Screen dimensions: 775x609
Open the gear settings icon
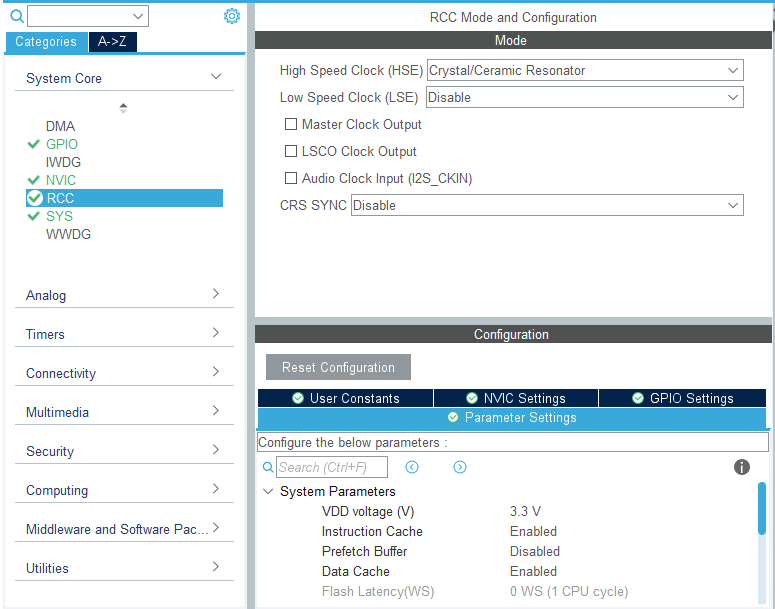pyautogui.click(x=232, y=16)
